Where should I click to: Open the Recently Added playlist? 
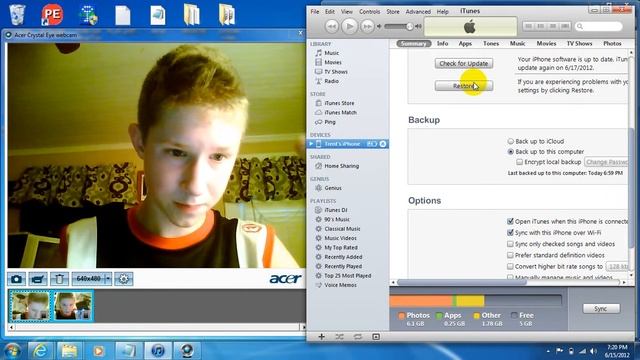tap(343, 257)
